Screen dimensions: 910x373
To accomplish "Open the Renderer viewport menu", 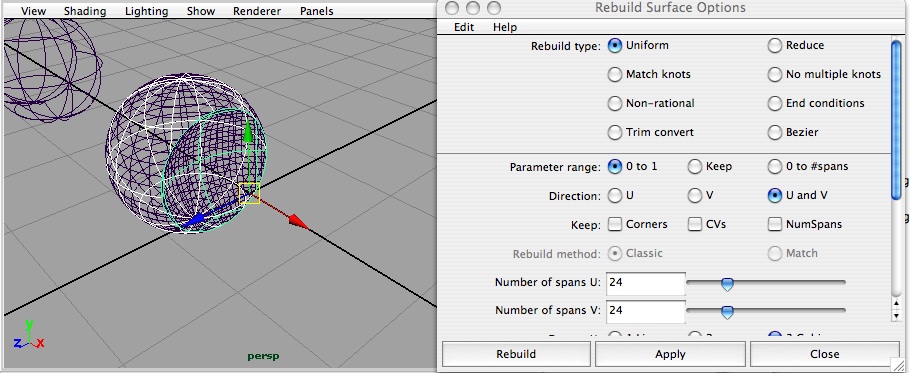I will [x=257, y=11].
